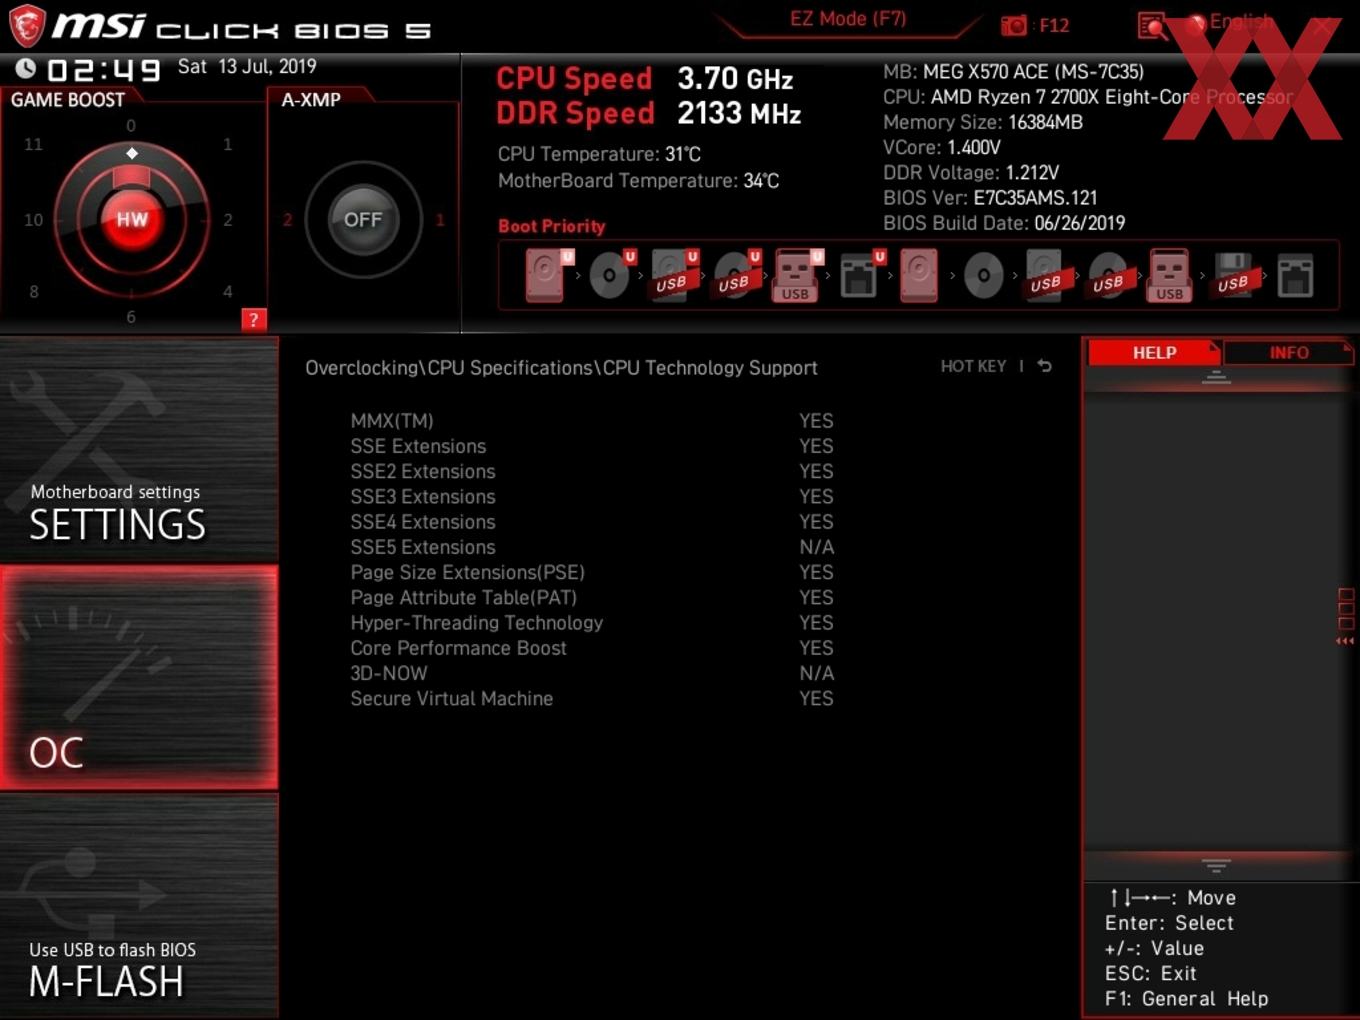The height and width of the screenshot is (1020, 1360).
Task: Click the help panel top scroll handle
Action: (1216, 377)
